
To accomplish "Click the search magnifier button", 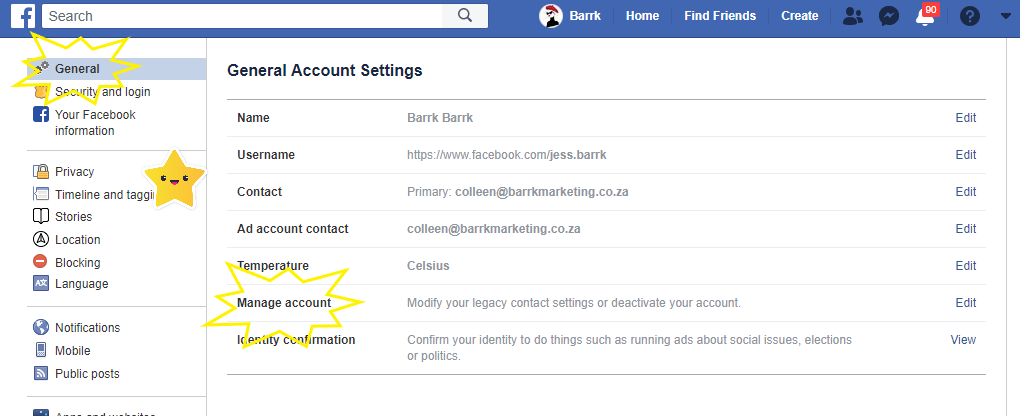I will (465, 15).
